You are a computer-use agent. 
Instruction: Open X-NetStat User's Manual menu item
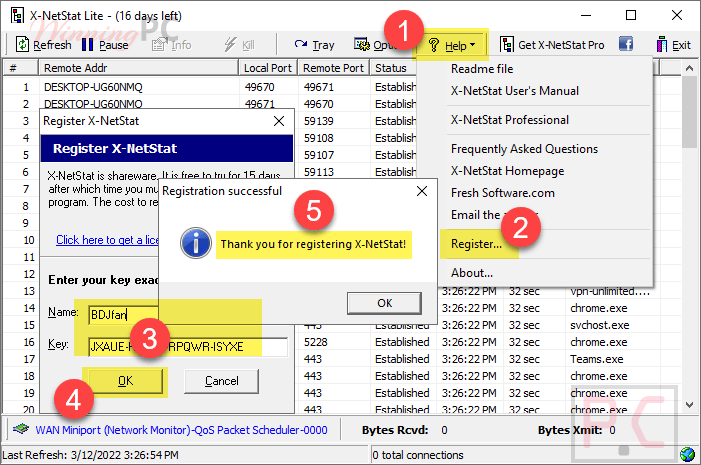[514, 91]
